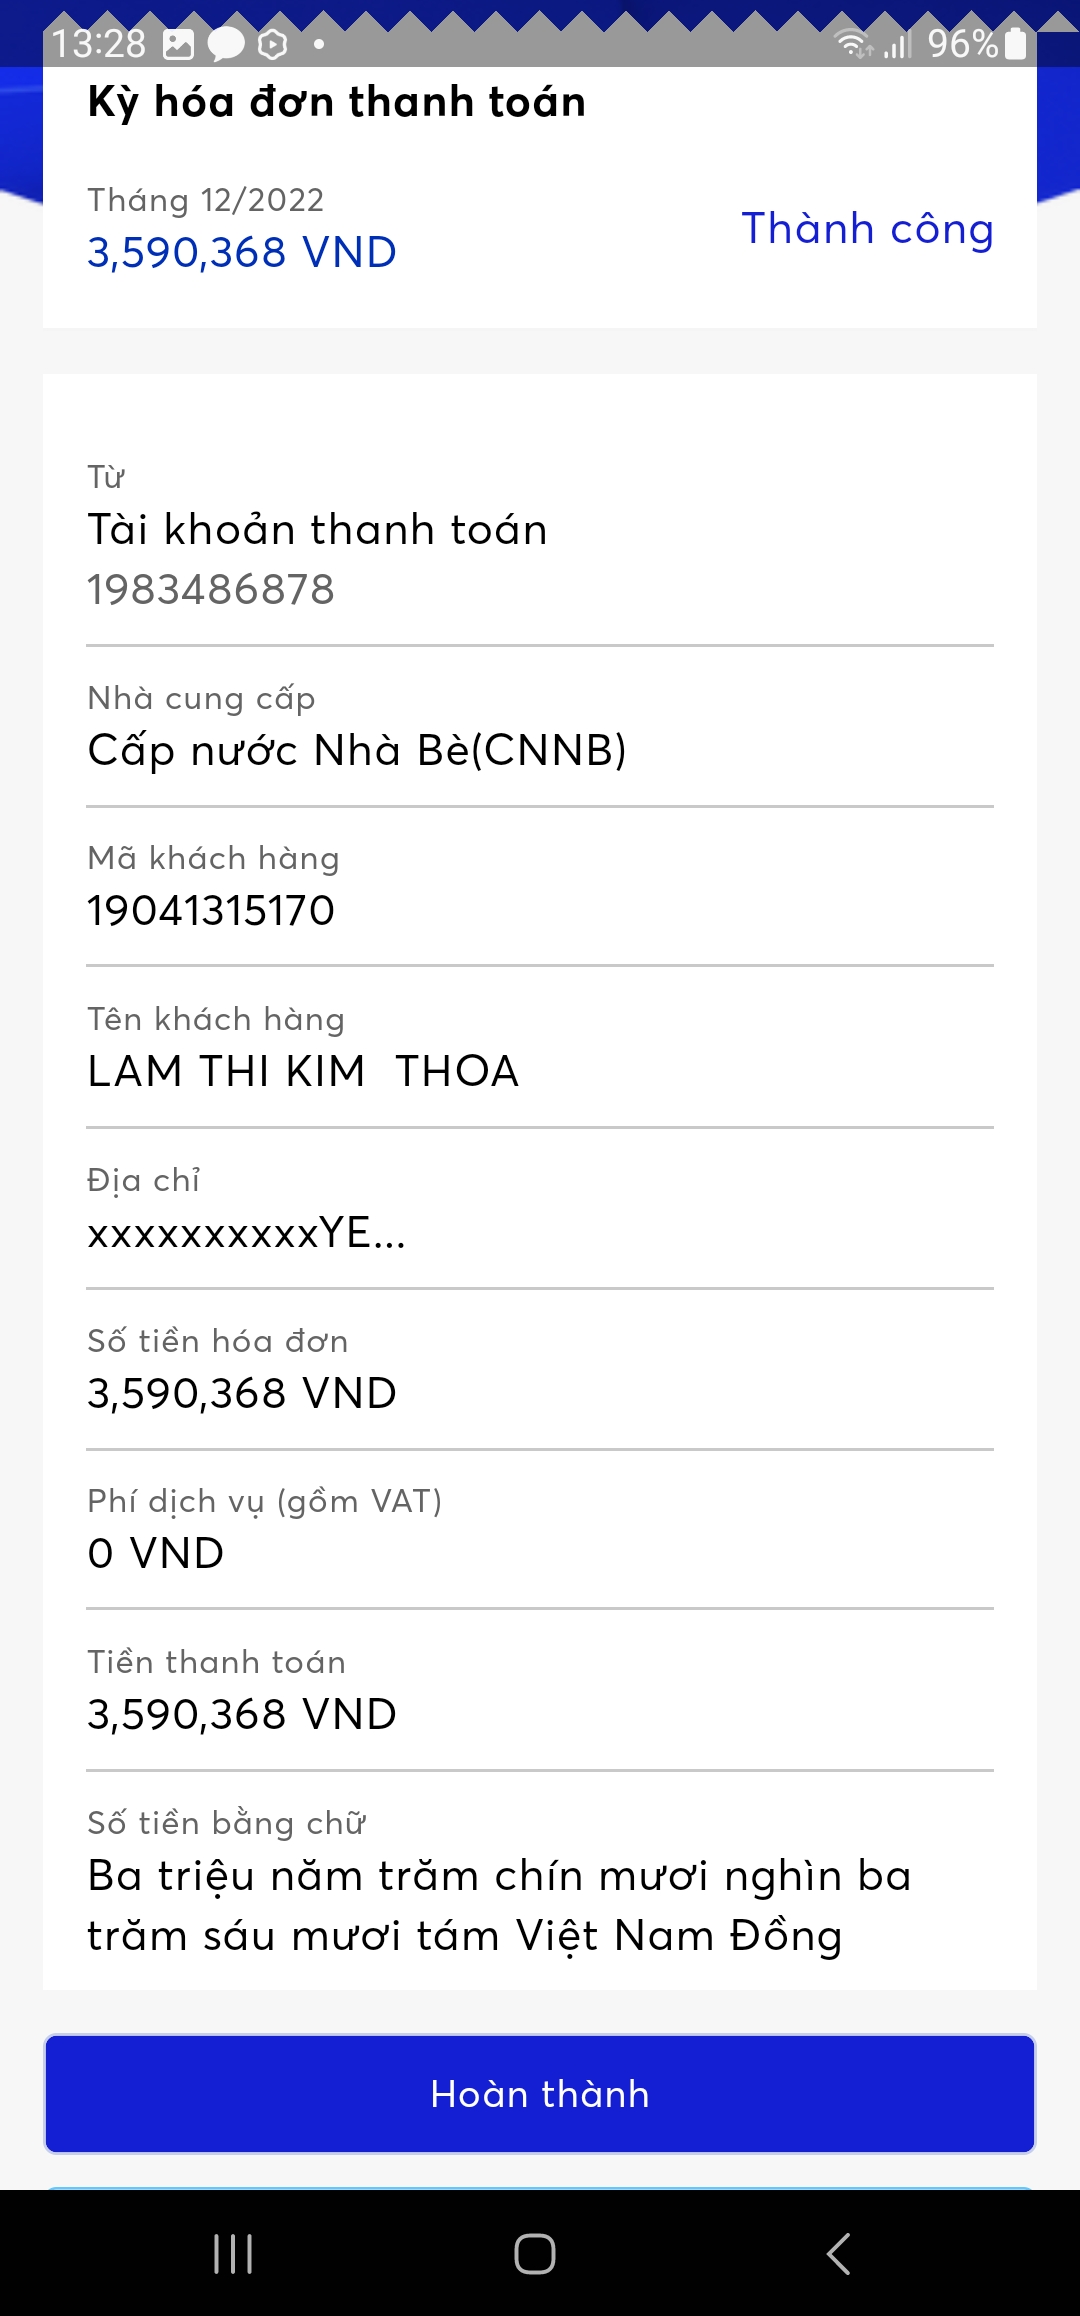Viewport: 1080px width, 2316px height.
Task: Tap the source account number 1983486878
Action: click(211, 590)
